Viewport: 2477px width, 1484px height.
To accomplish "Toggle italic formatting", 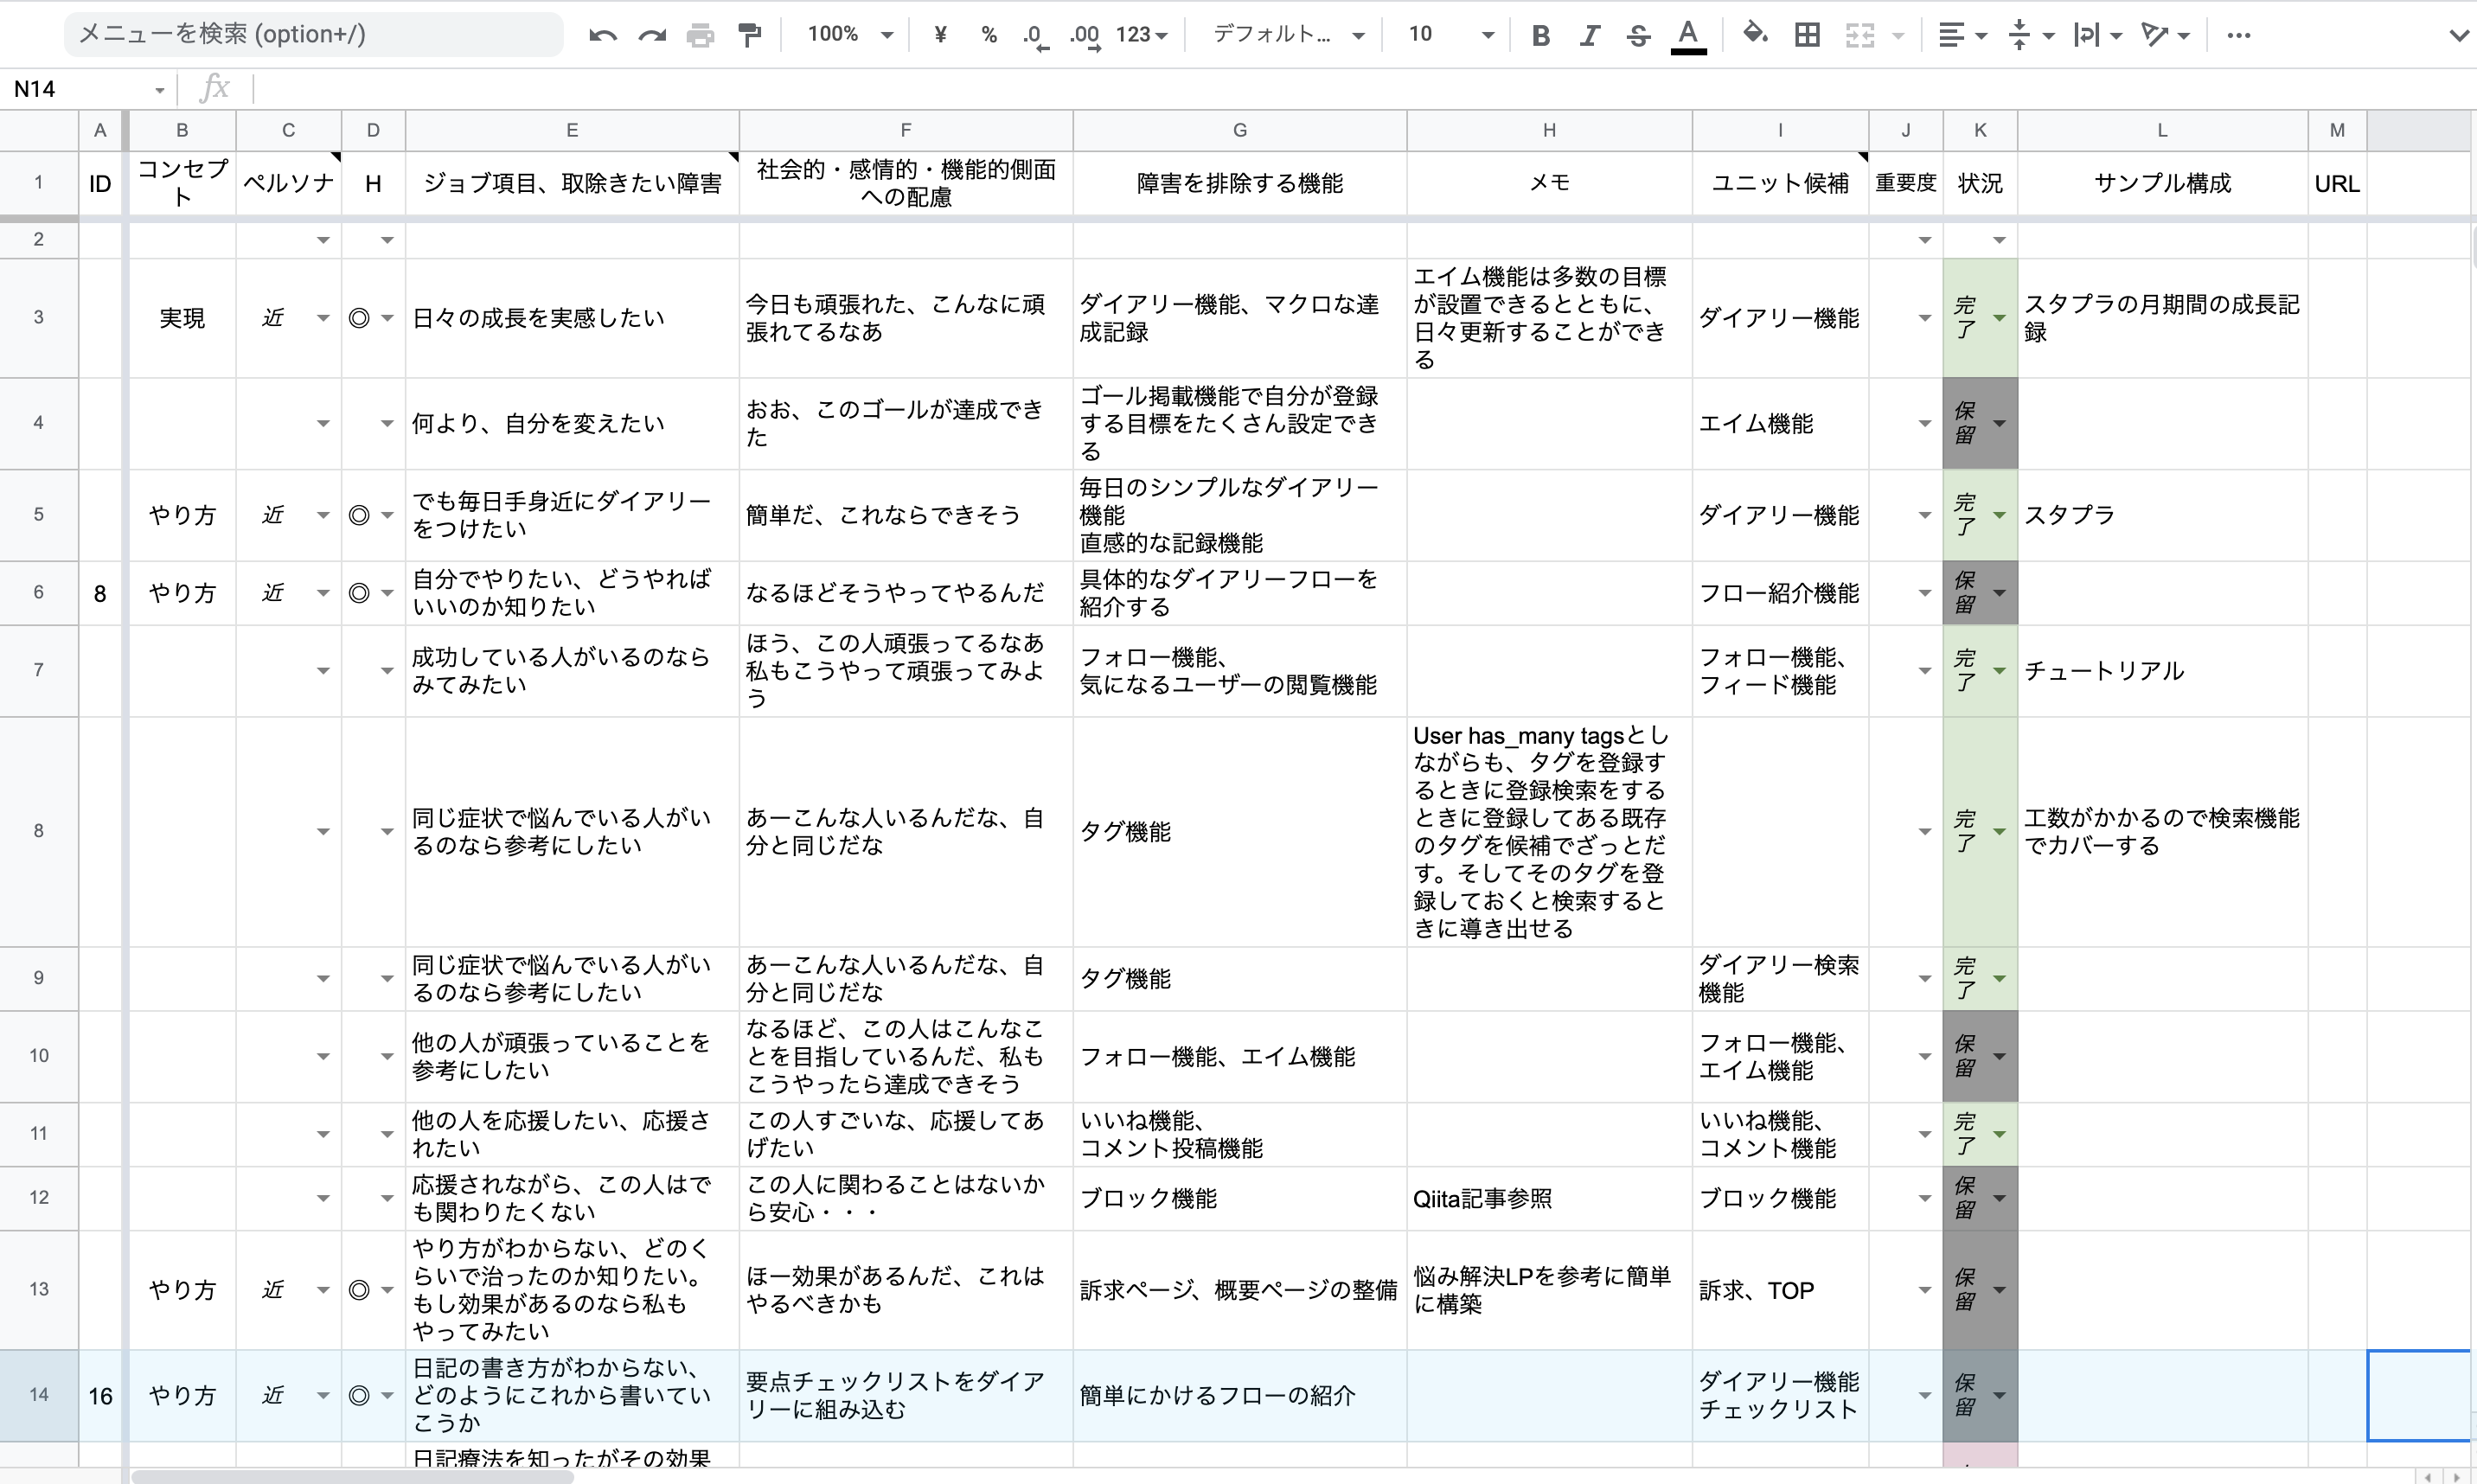I will [x=1589, y=36].
